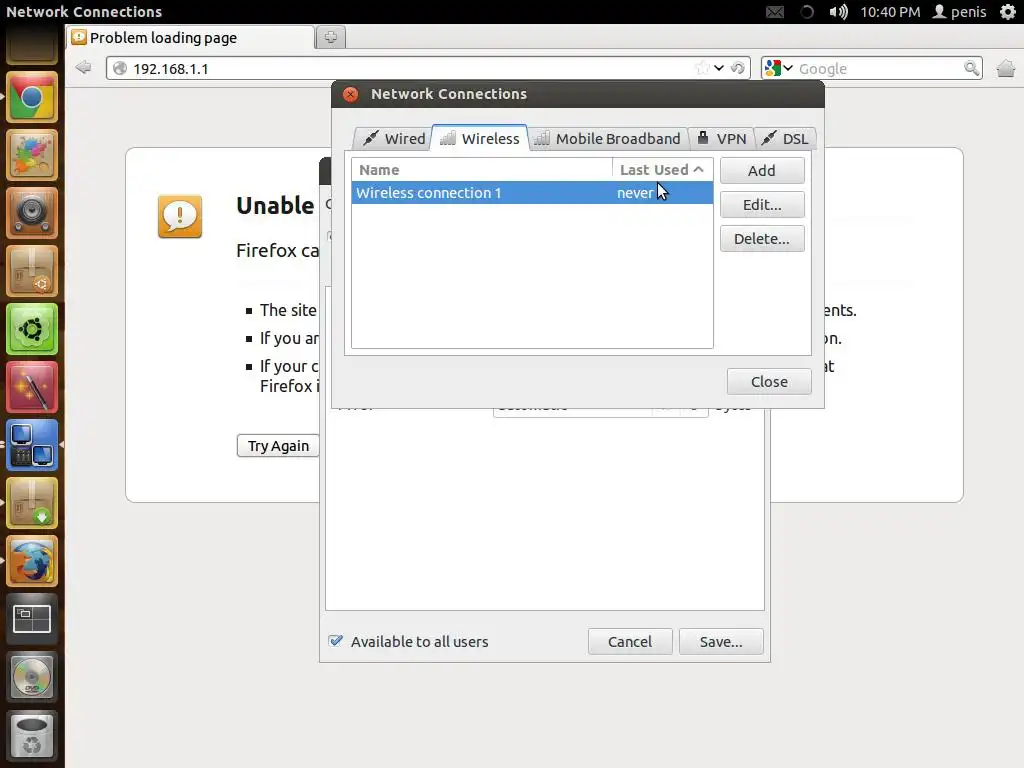Open the network computers launcher icon
Image resolution: width=1024 pixels, height=768 pixels.
pos(31,445)
